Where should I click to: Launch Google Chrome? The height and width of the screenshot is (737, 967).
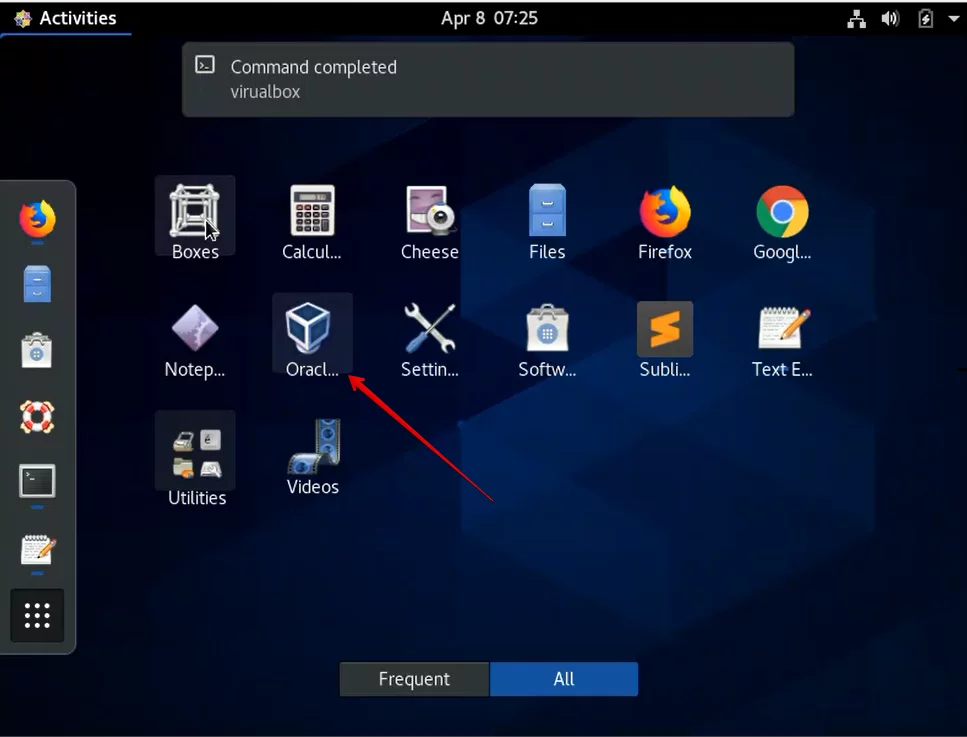tap(782, 220)
